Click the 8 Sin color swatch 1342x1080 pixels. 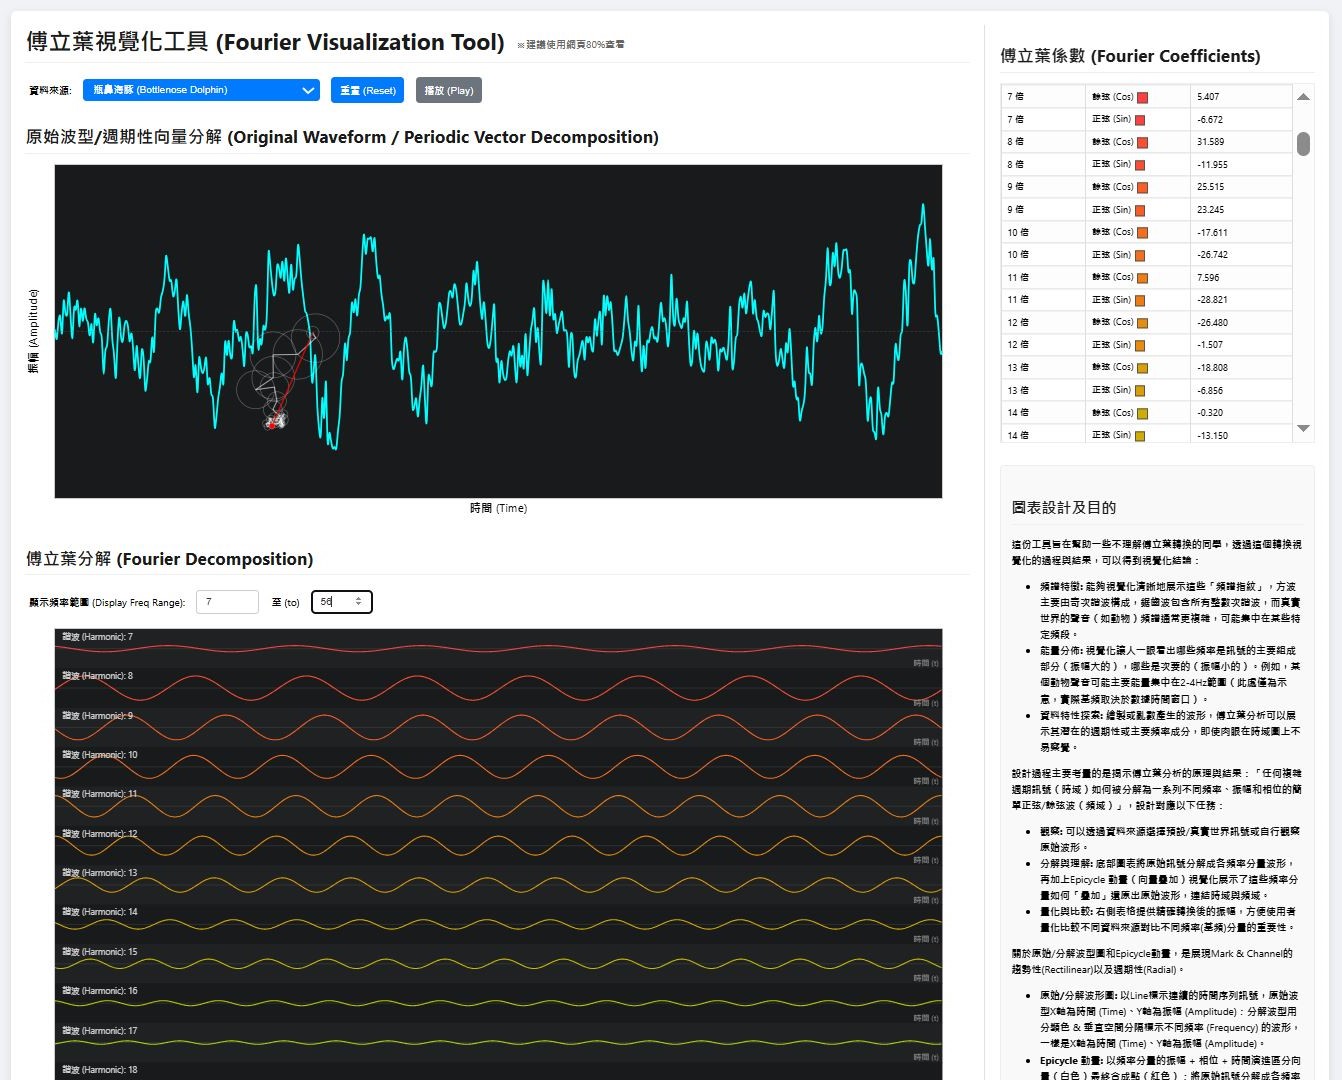1139,165
